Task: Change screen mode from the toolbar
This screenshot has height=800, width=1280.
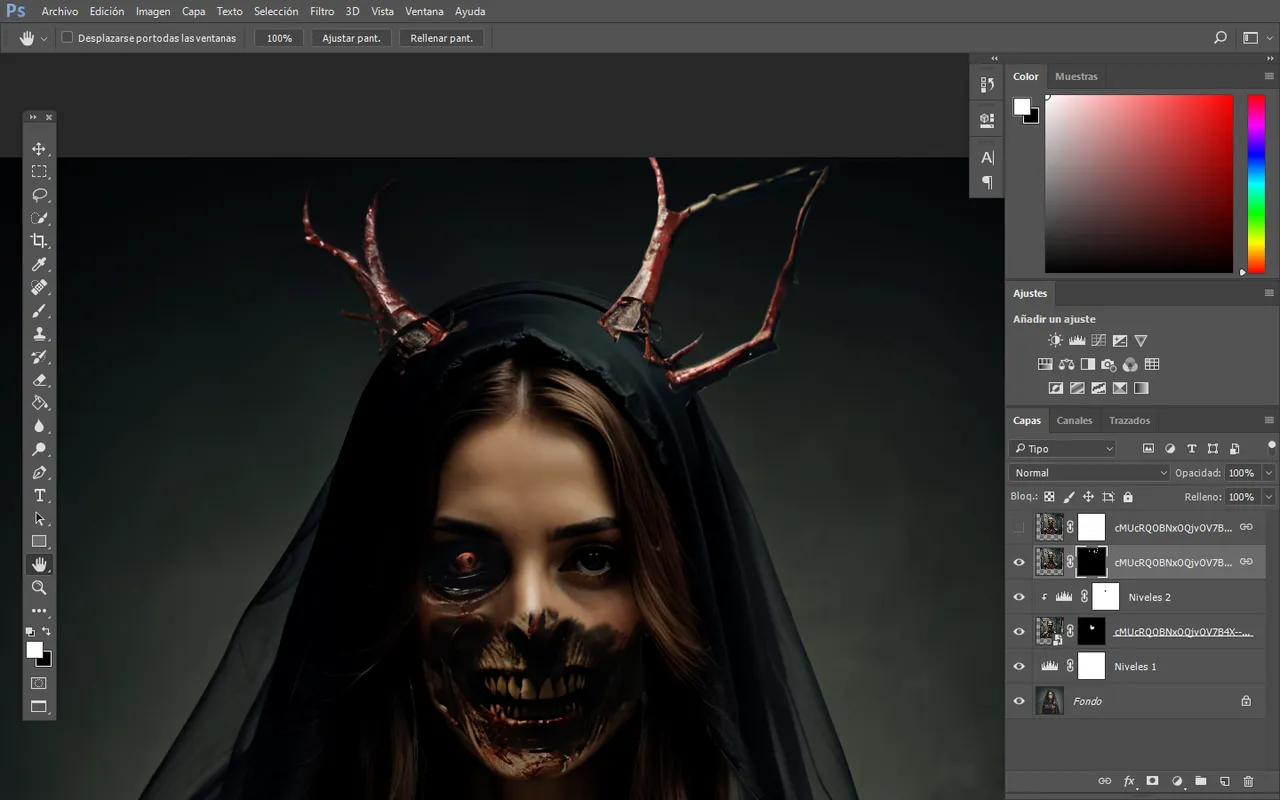Action: [x=39, y=707]
